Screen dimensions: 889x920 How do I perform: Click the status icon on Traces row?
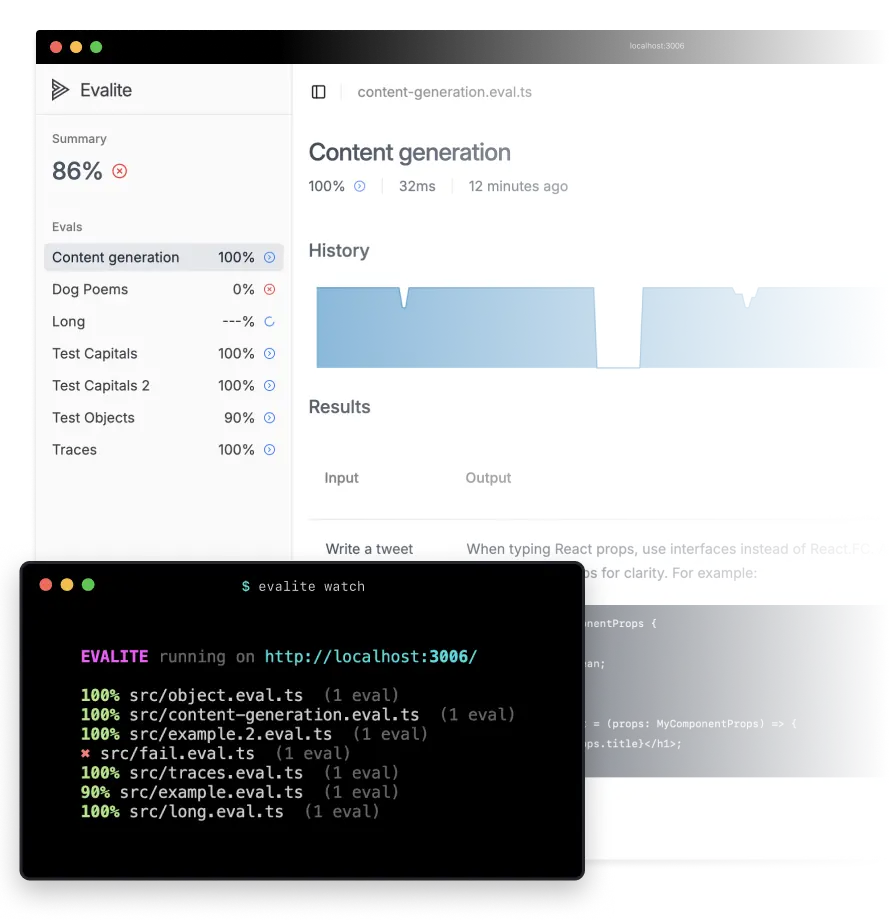[269, 449]
